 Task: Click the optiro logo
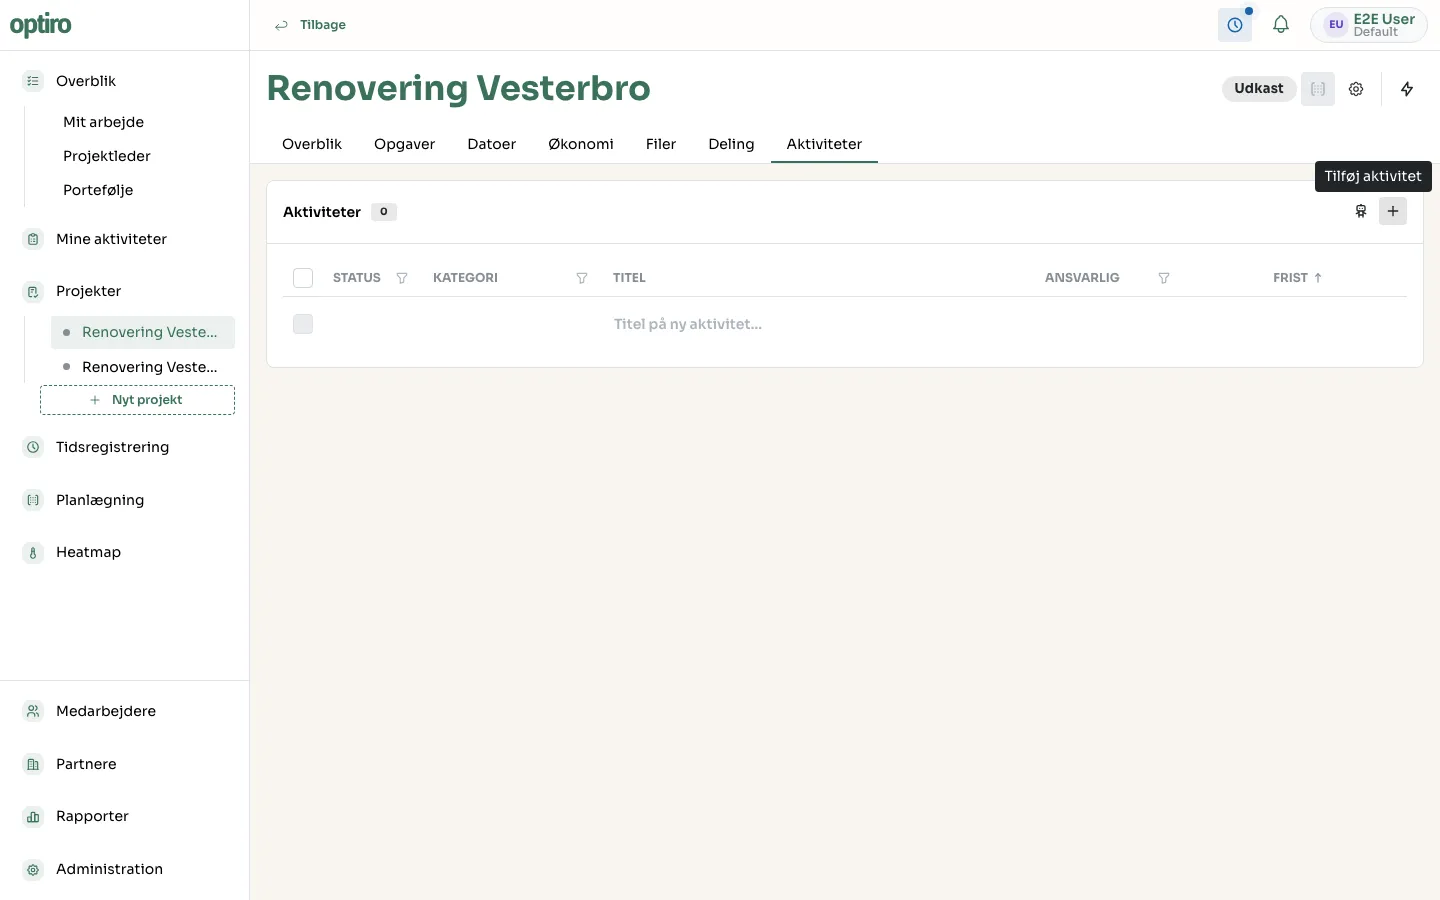click(41, 25)
